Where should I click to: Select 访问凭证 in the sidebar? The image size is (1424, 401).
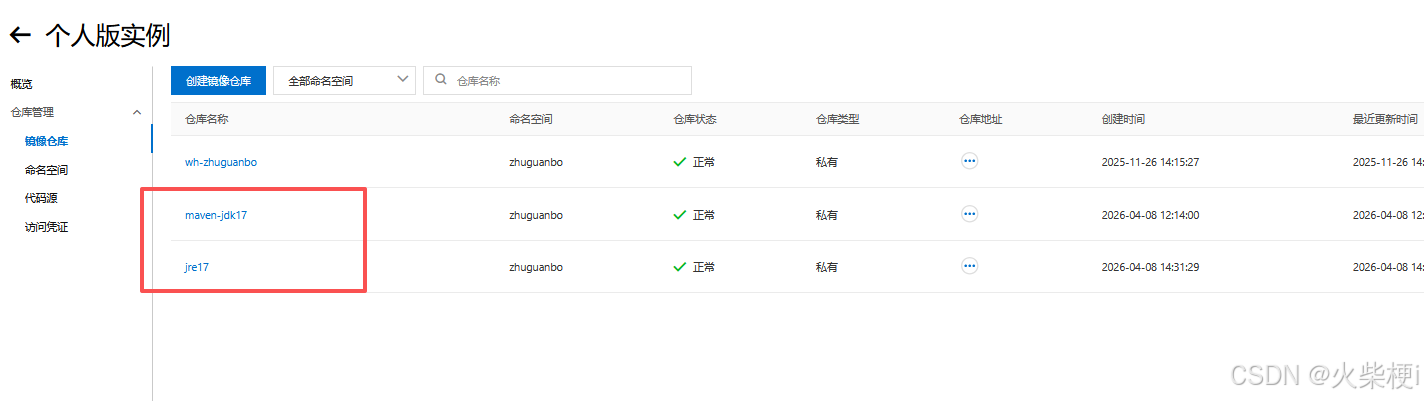[47, 227]
